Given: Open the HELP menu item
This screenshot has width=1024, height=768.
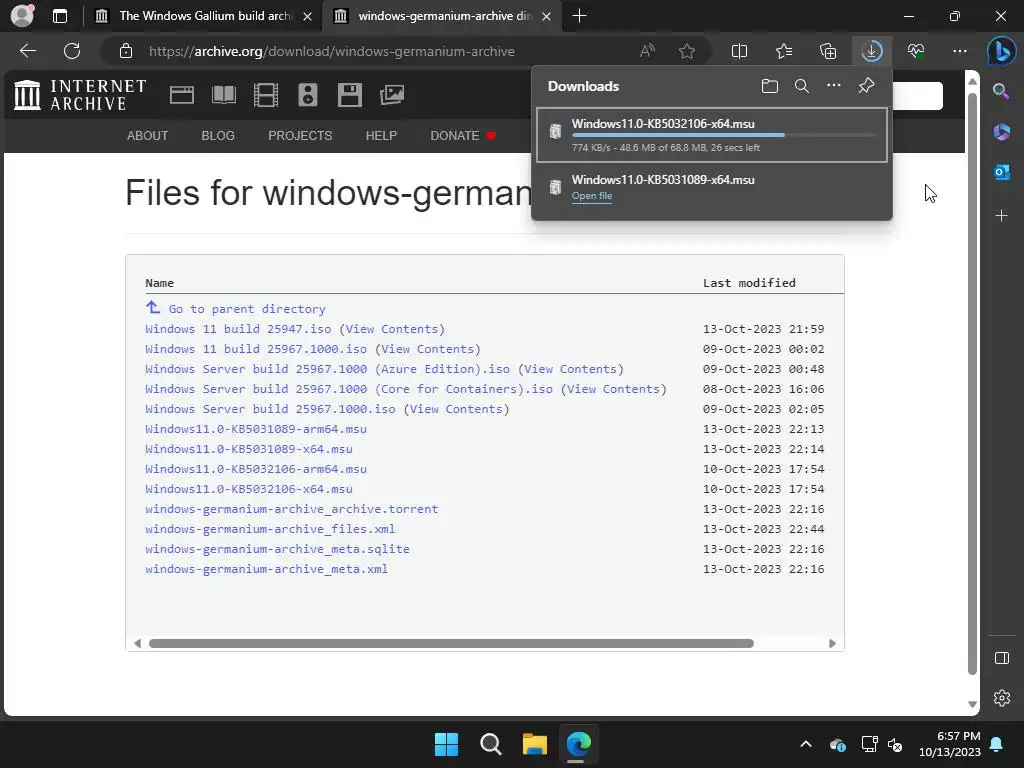Looking at the screenshot, I should pyautogui.click(x=381, y=136).
